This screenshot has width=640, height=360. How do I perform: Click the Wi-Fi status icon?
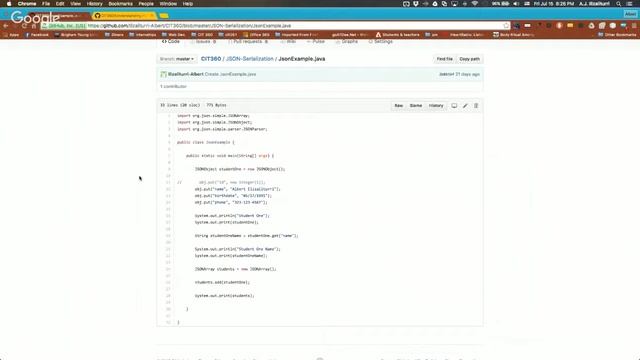pyautogui.click(x=475, y=4)
